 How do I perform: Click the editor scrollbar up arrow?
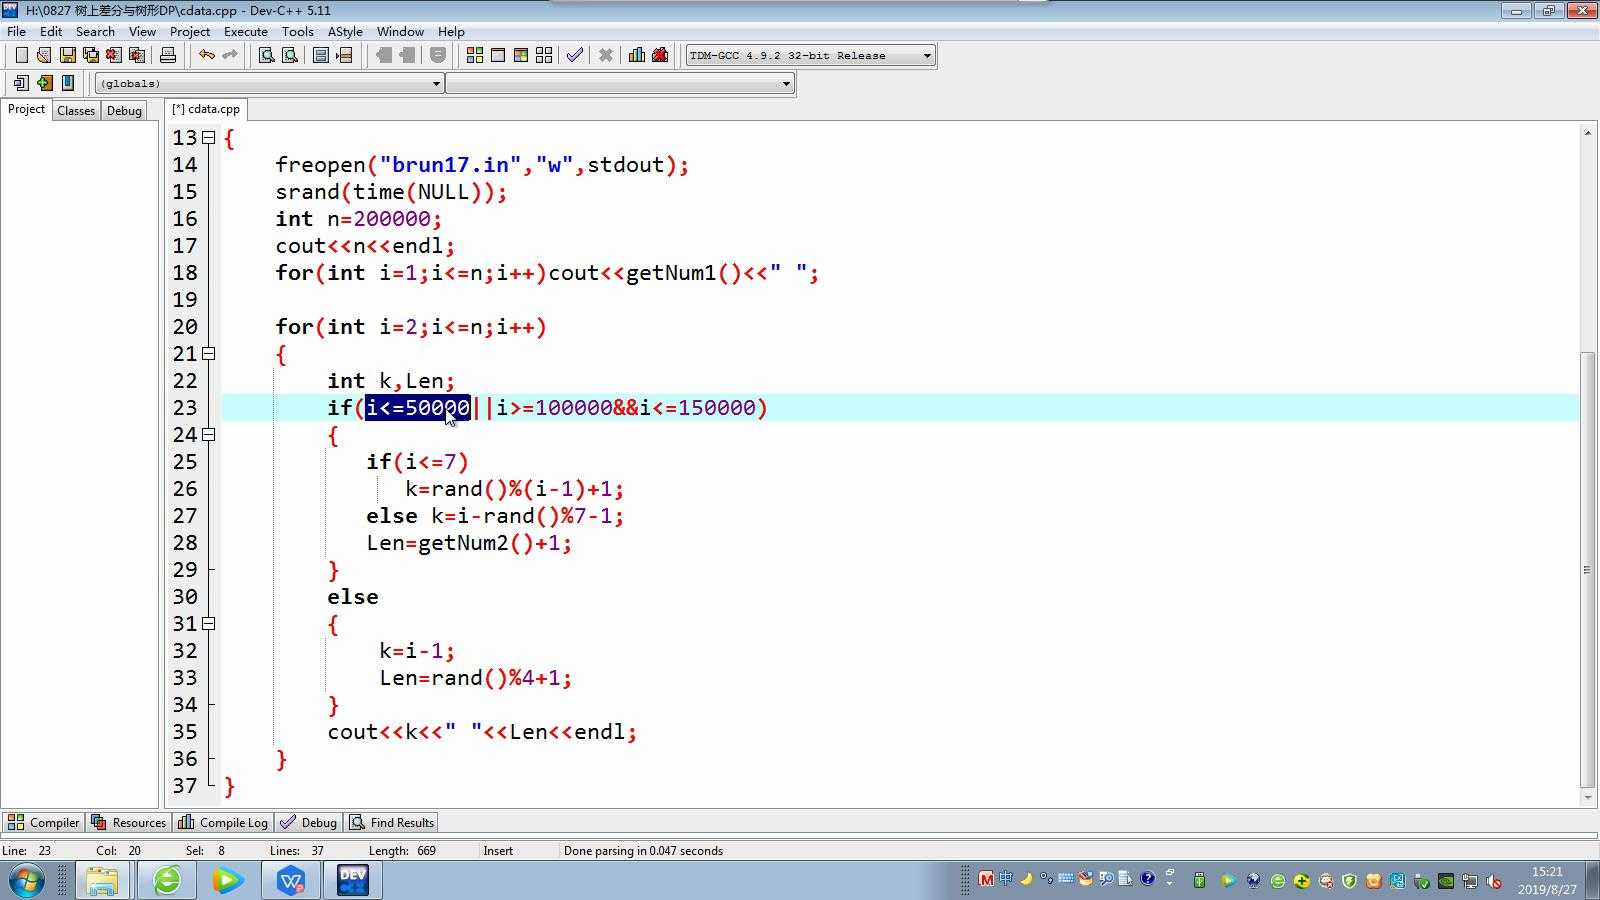coord(1587,133)
